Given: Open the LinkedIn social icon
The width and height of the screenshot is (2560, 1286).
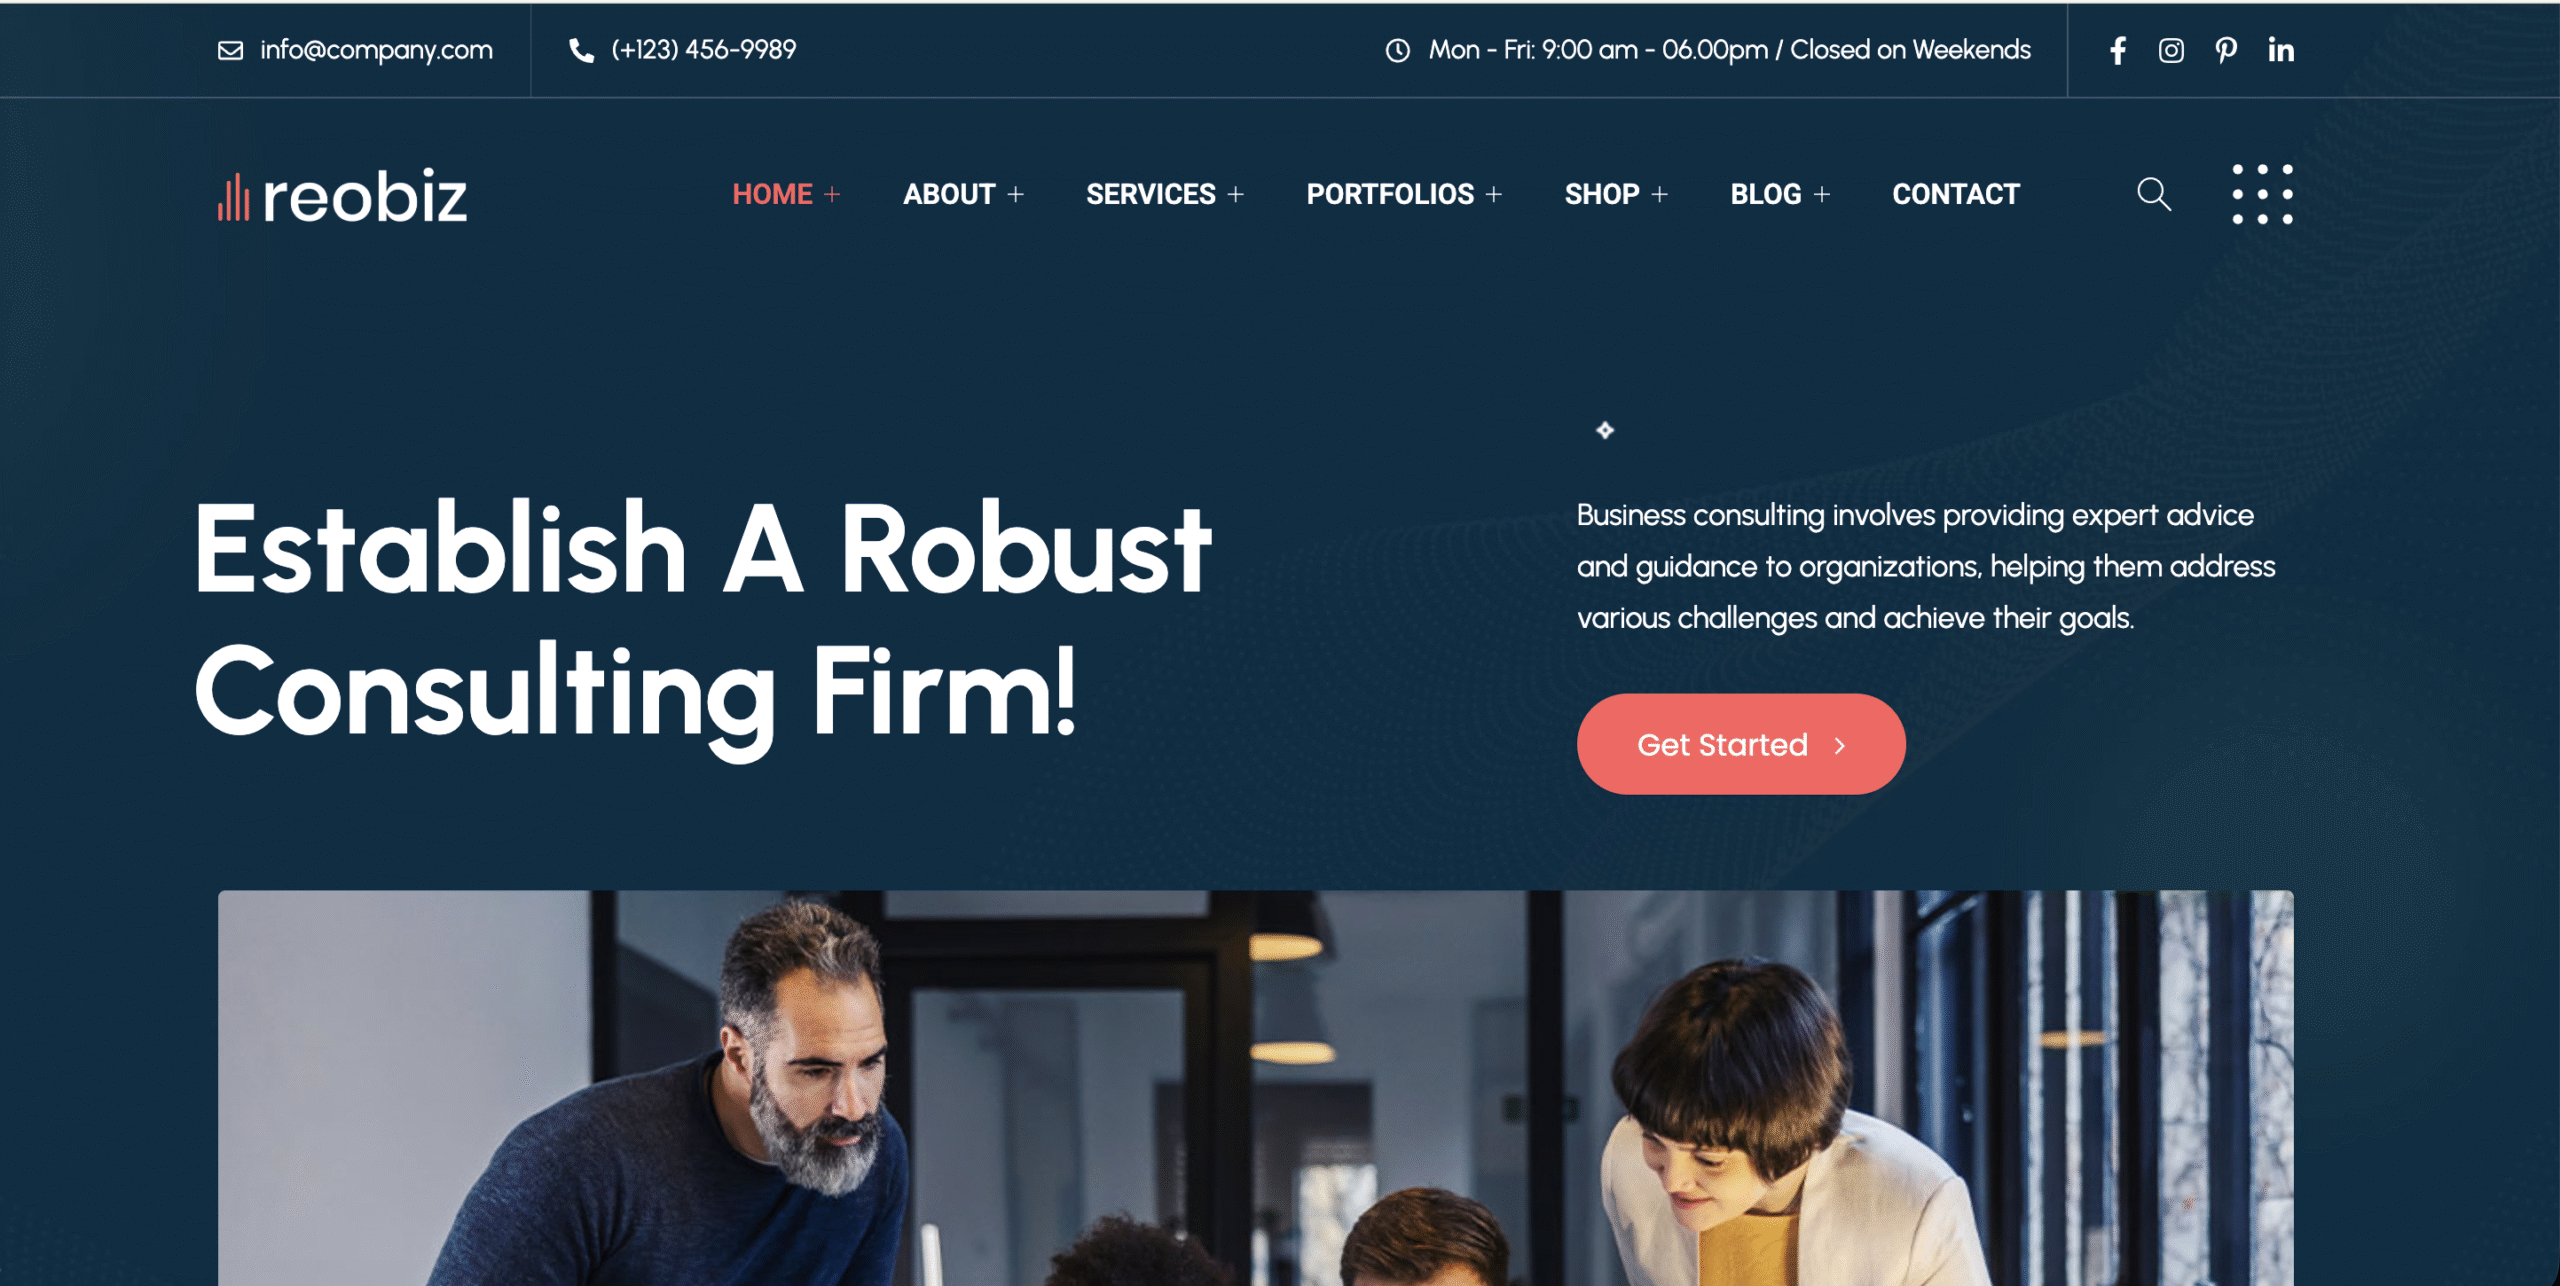Looking at the screenshot, I should 2281,50.
